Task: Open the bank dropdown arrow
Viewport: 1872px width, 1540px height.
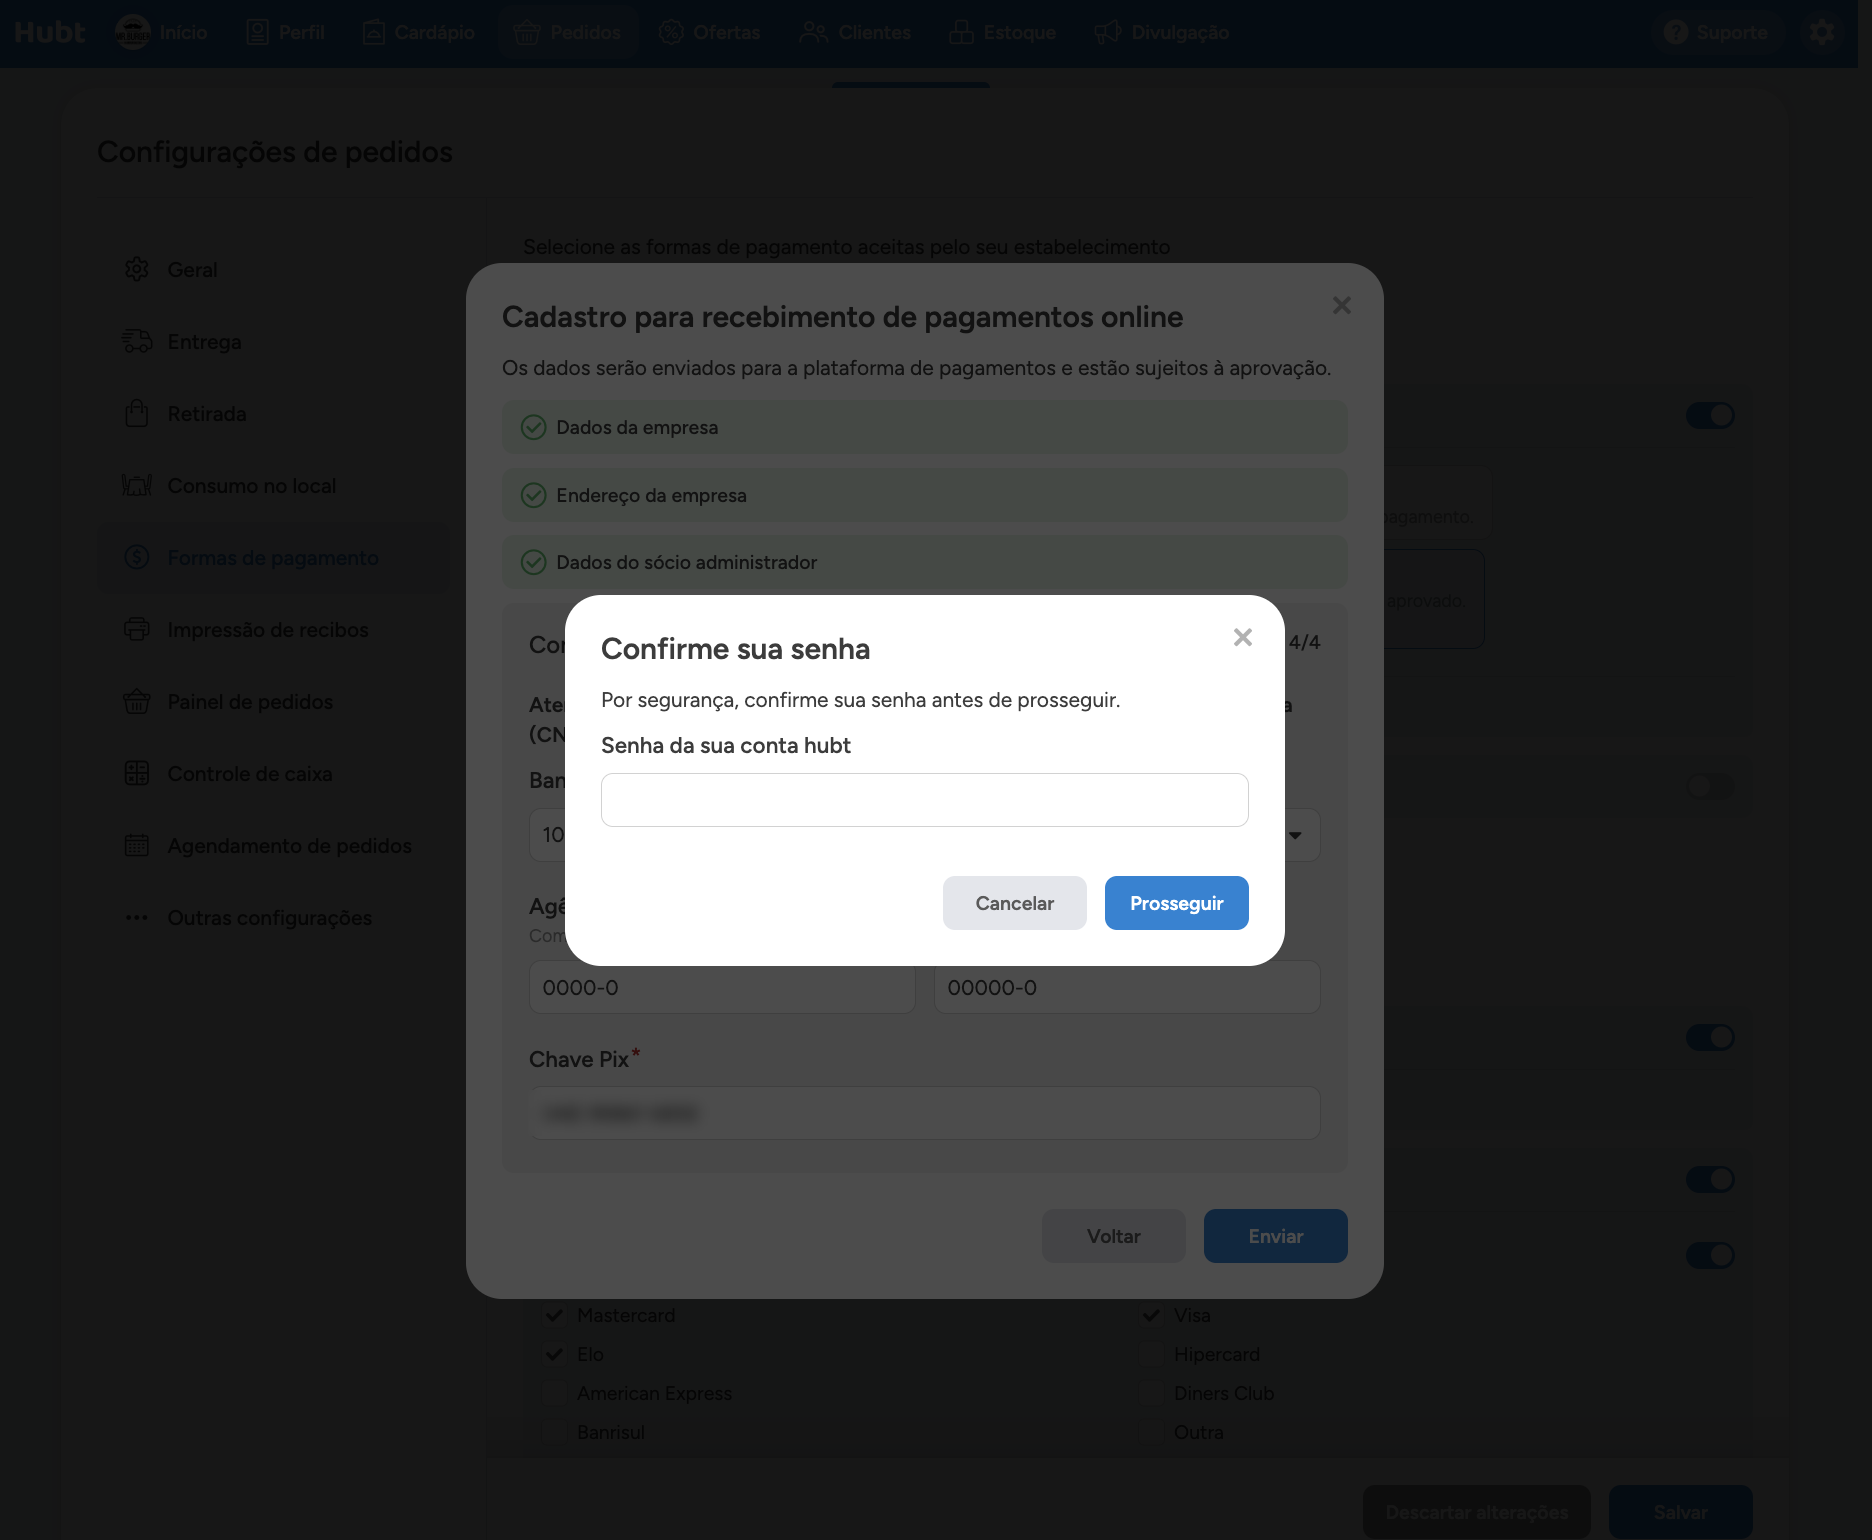Action: click(x=1295, y=835)
